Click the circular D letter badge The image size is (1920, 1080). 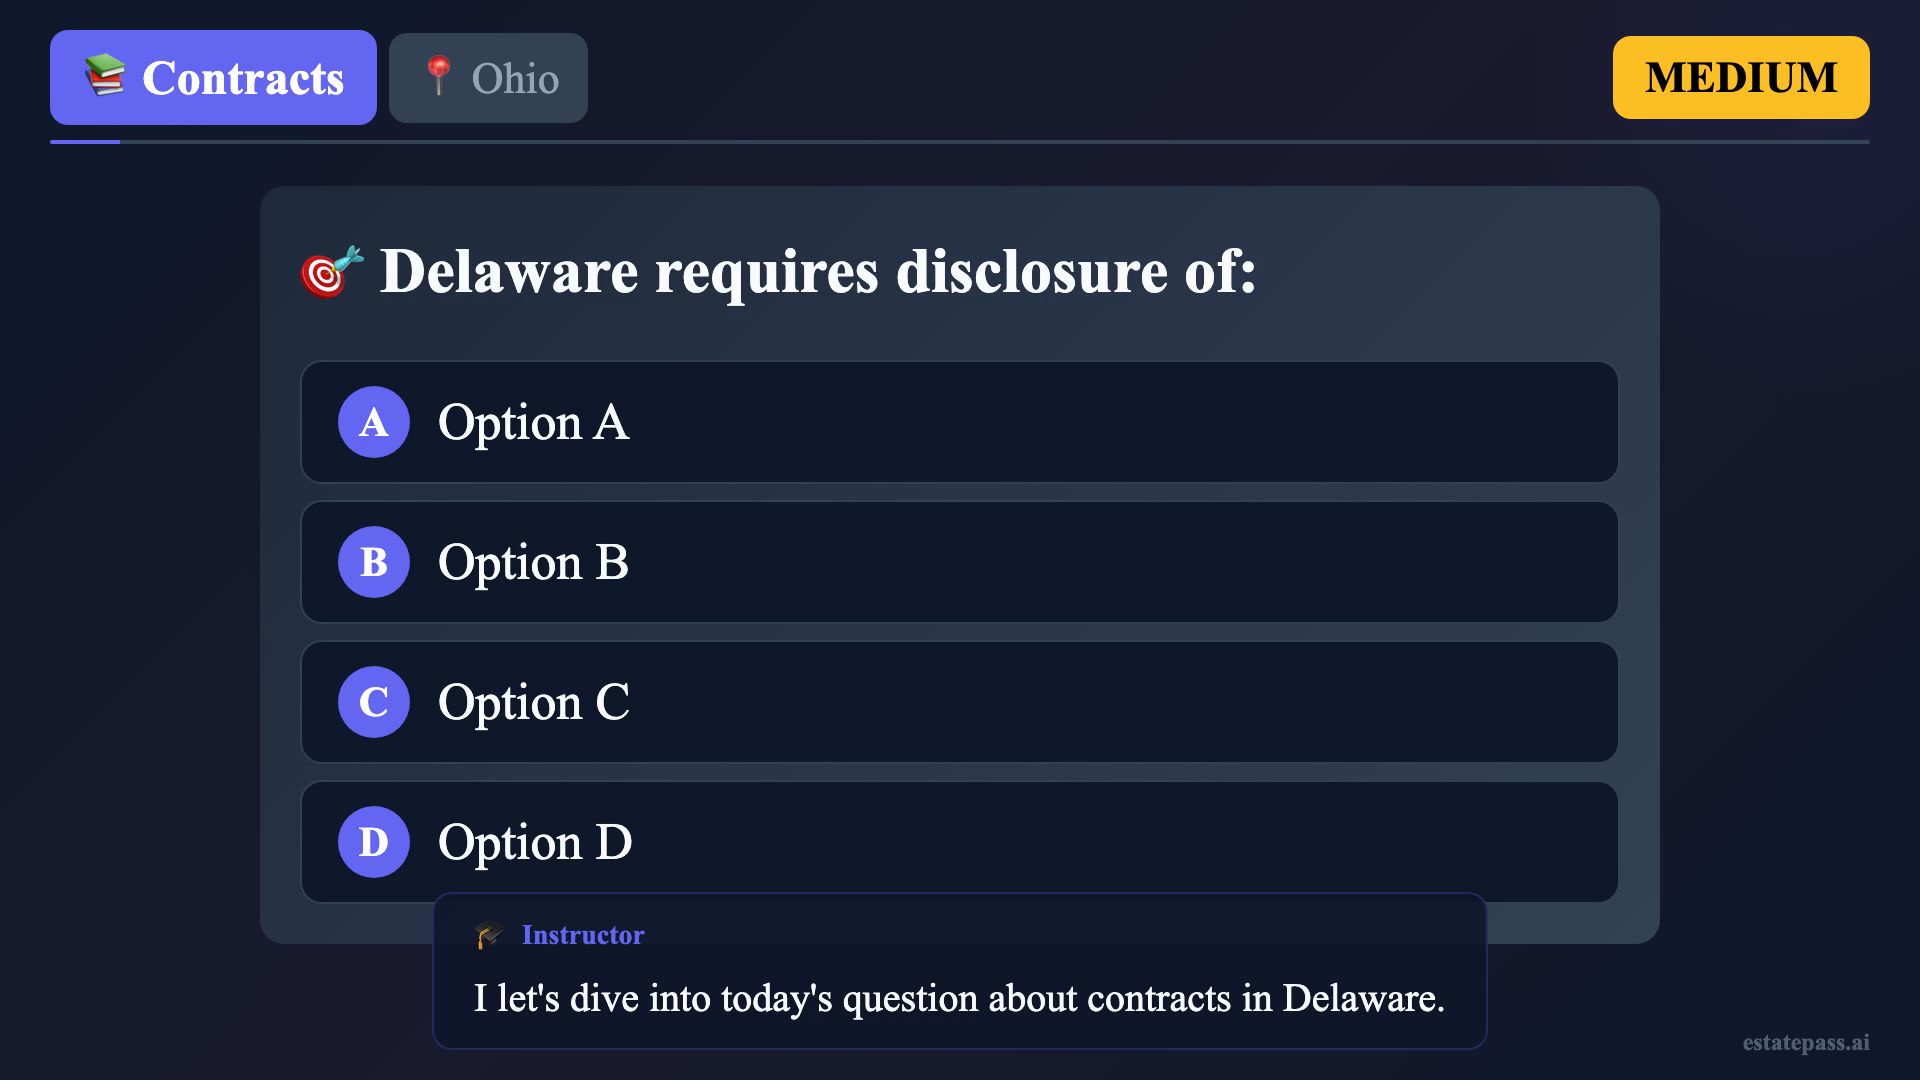click(x=374, y=842)
